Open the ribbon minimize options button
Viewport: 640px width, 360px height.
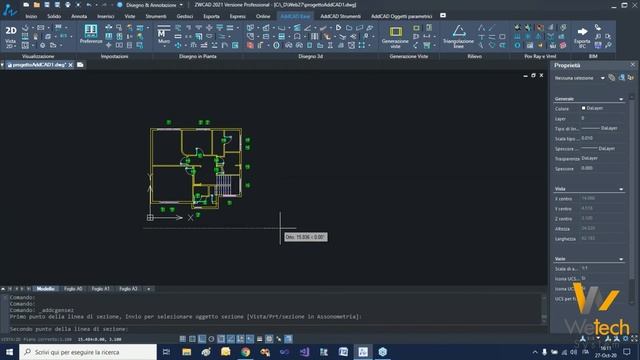click(x=443, y=16)
